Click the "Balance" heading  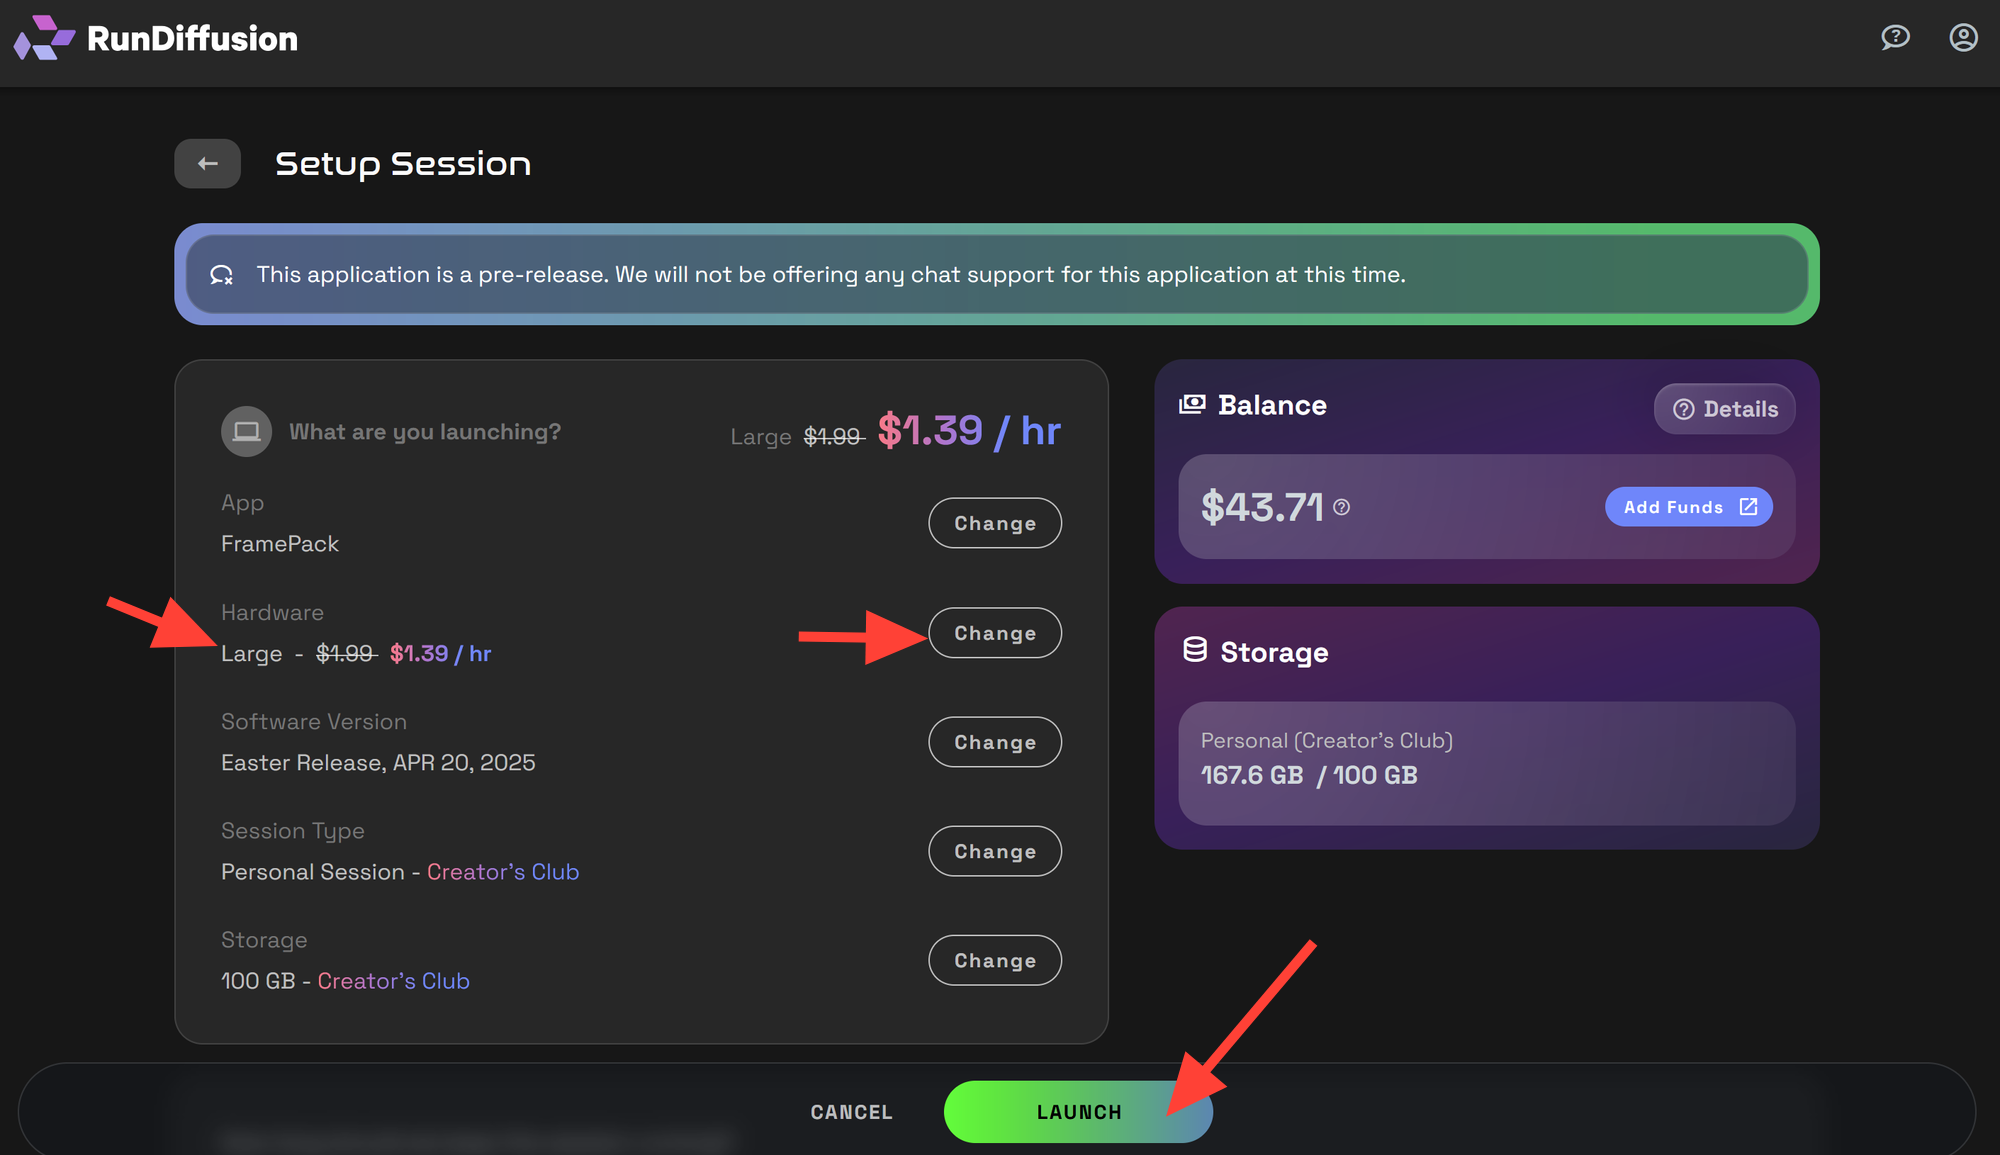coord(1272,405)
